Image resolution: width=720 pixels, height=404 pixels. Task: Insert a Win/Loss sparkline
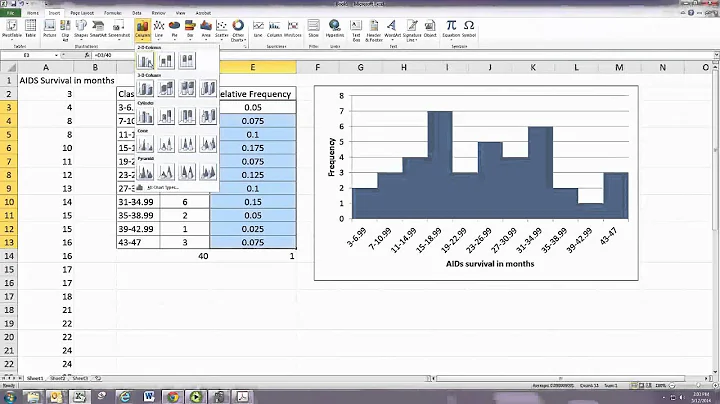click(x=292, y=28)
